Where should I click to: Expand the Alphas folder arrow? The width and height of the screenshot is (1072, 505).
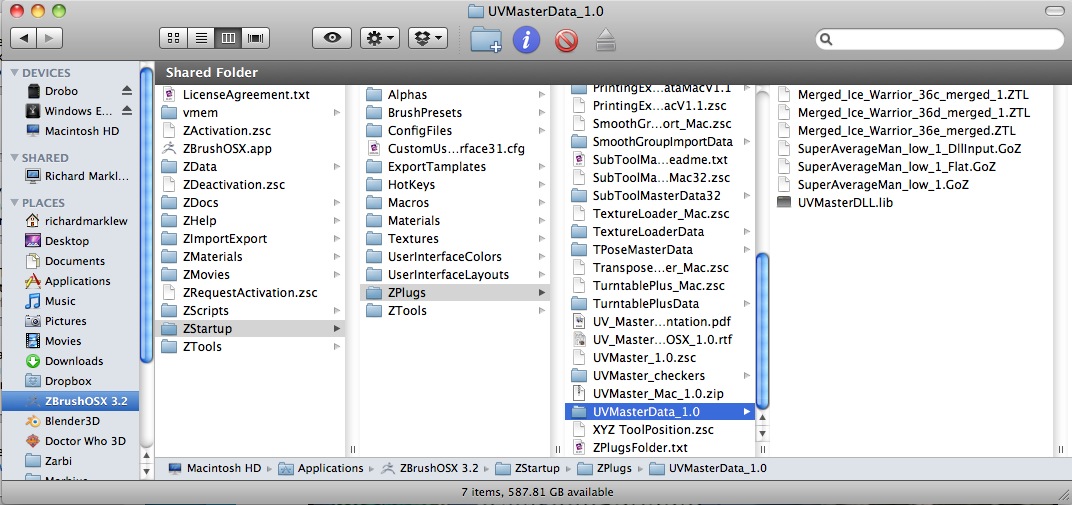coord(541,94)
